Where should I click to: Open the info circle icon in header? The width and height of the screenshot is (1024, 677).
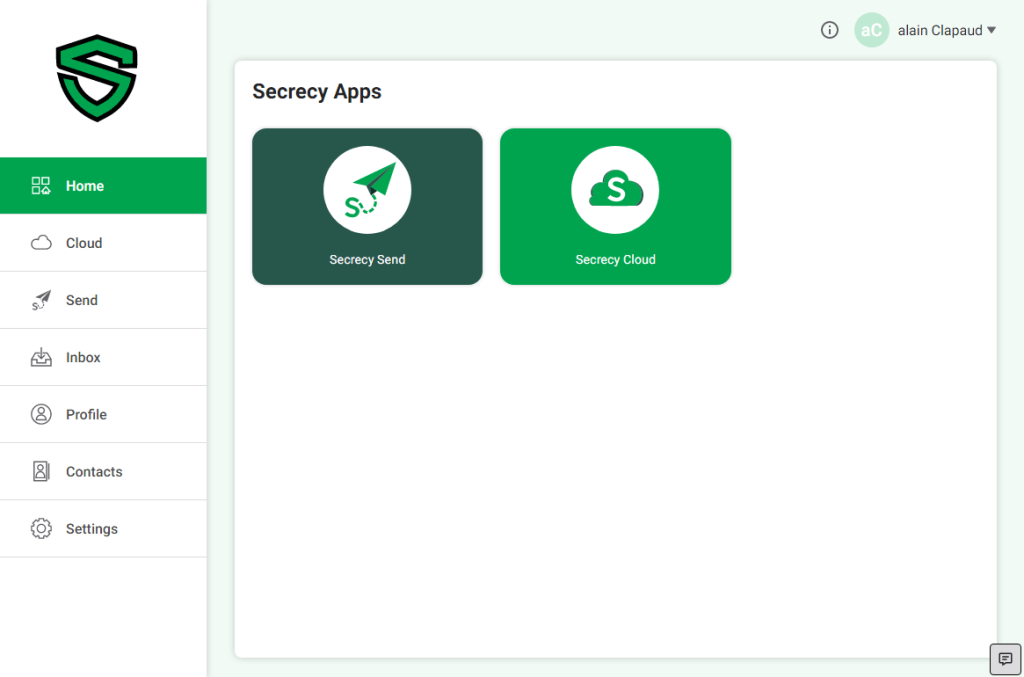829,30
